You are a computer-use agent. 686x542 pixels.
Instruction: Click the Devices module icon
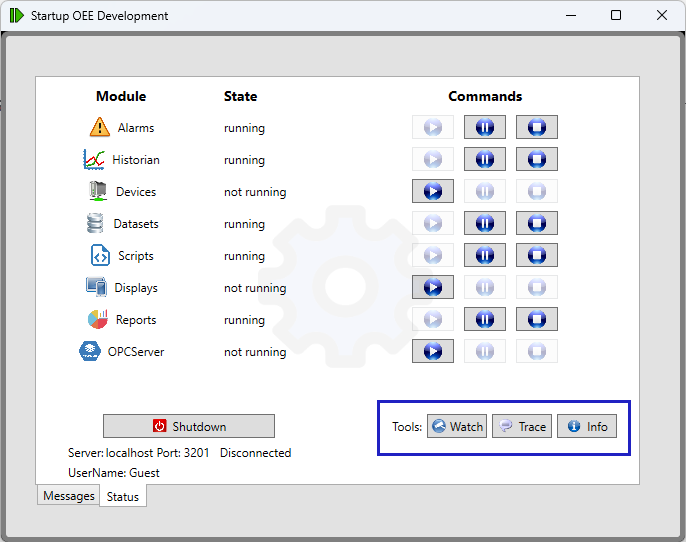(97, 191)
